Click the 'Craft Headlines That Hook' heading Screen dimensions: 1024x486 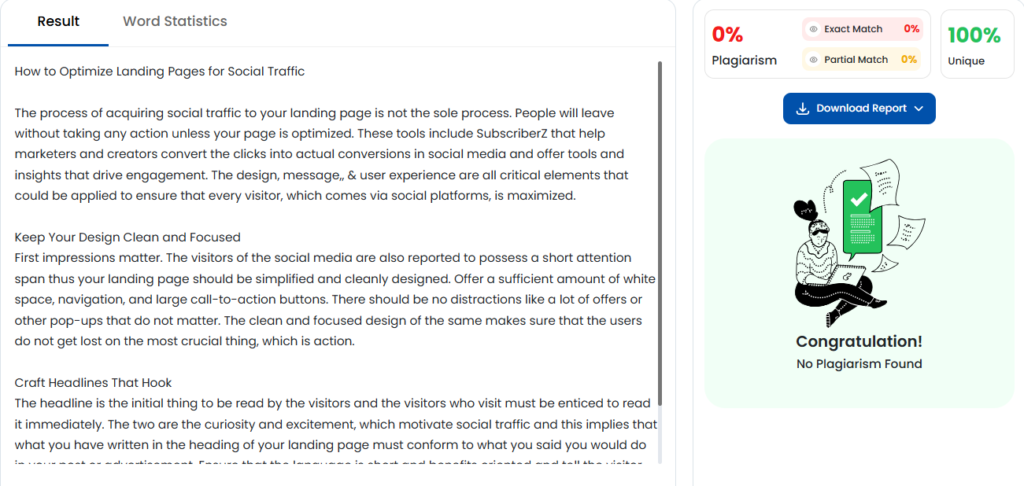click(93, 382)
